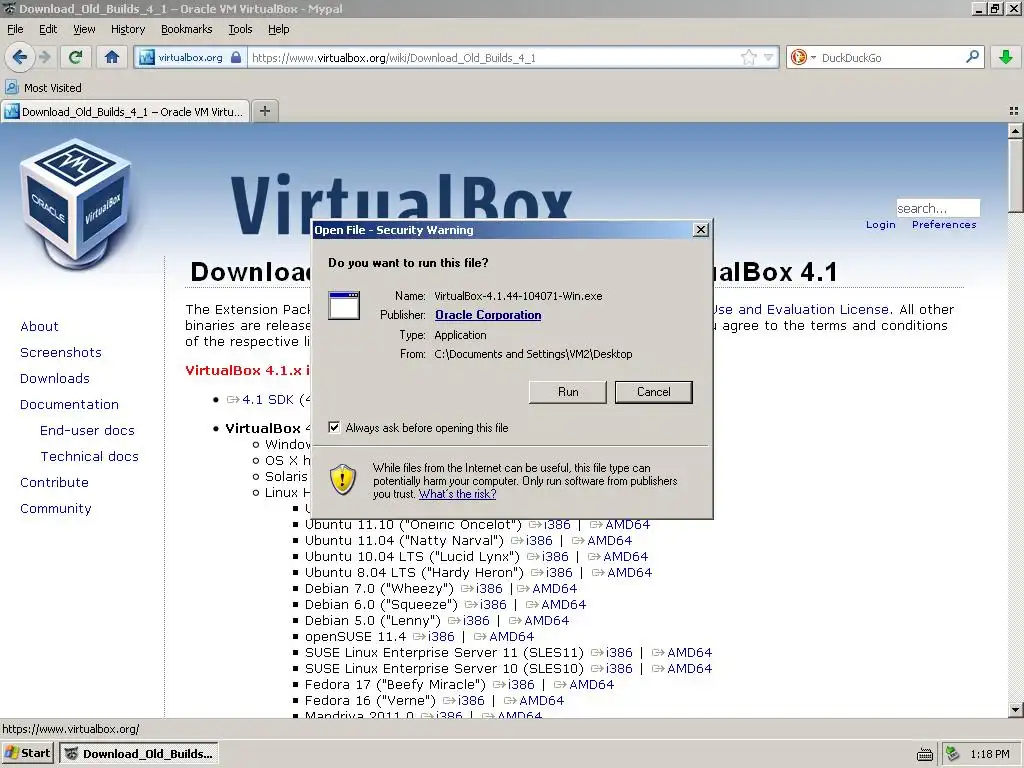Reload the page with the refresh icon
Image resolution: width=1024 pixels, height=768 pixels.
(76, 57)
